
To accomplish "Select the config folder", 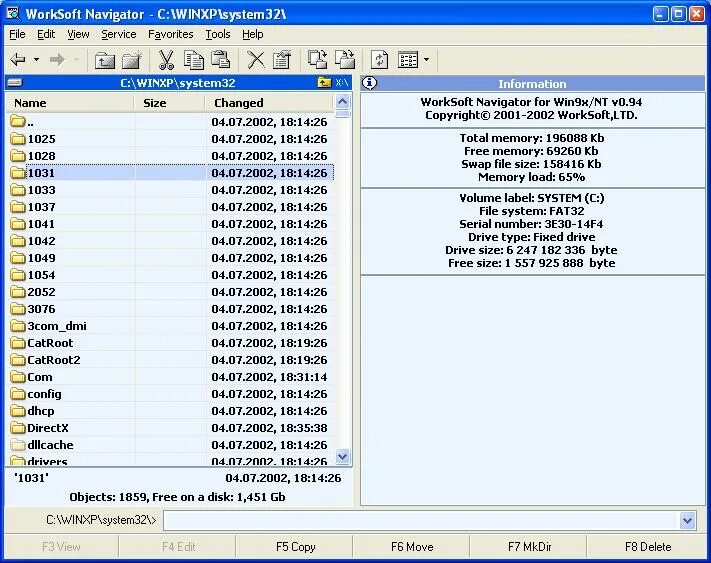I will [x=170, y=394].
